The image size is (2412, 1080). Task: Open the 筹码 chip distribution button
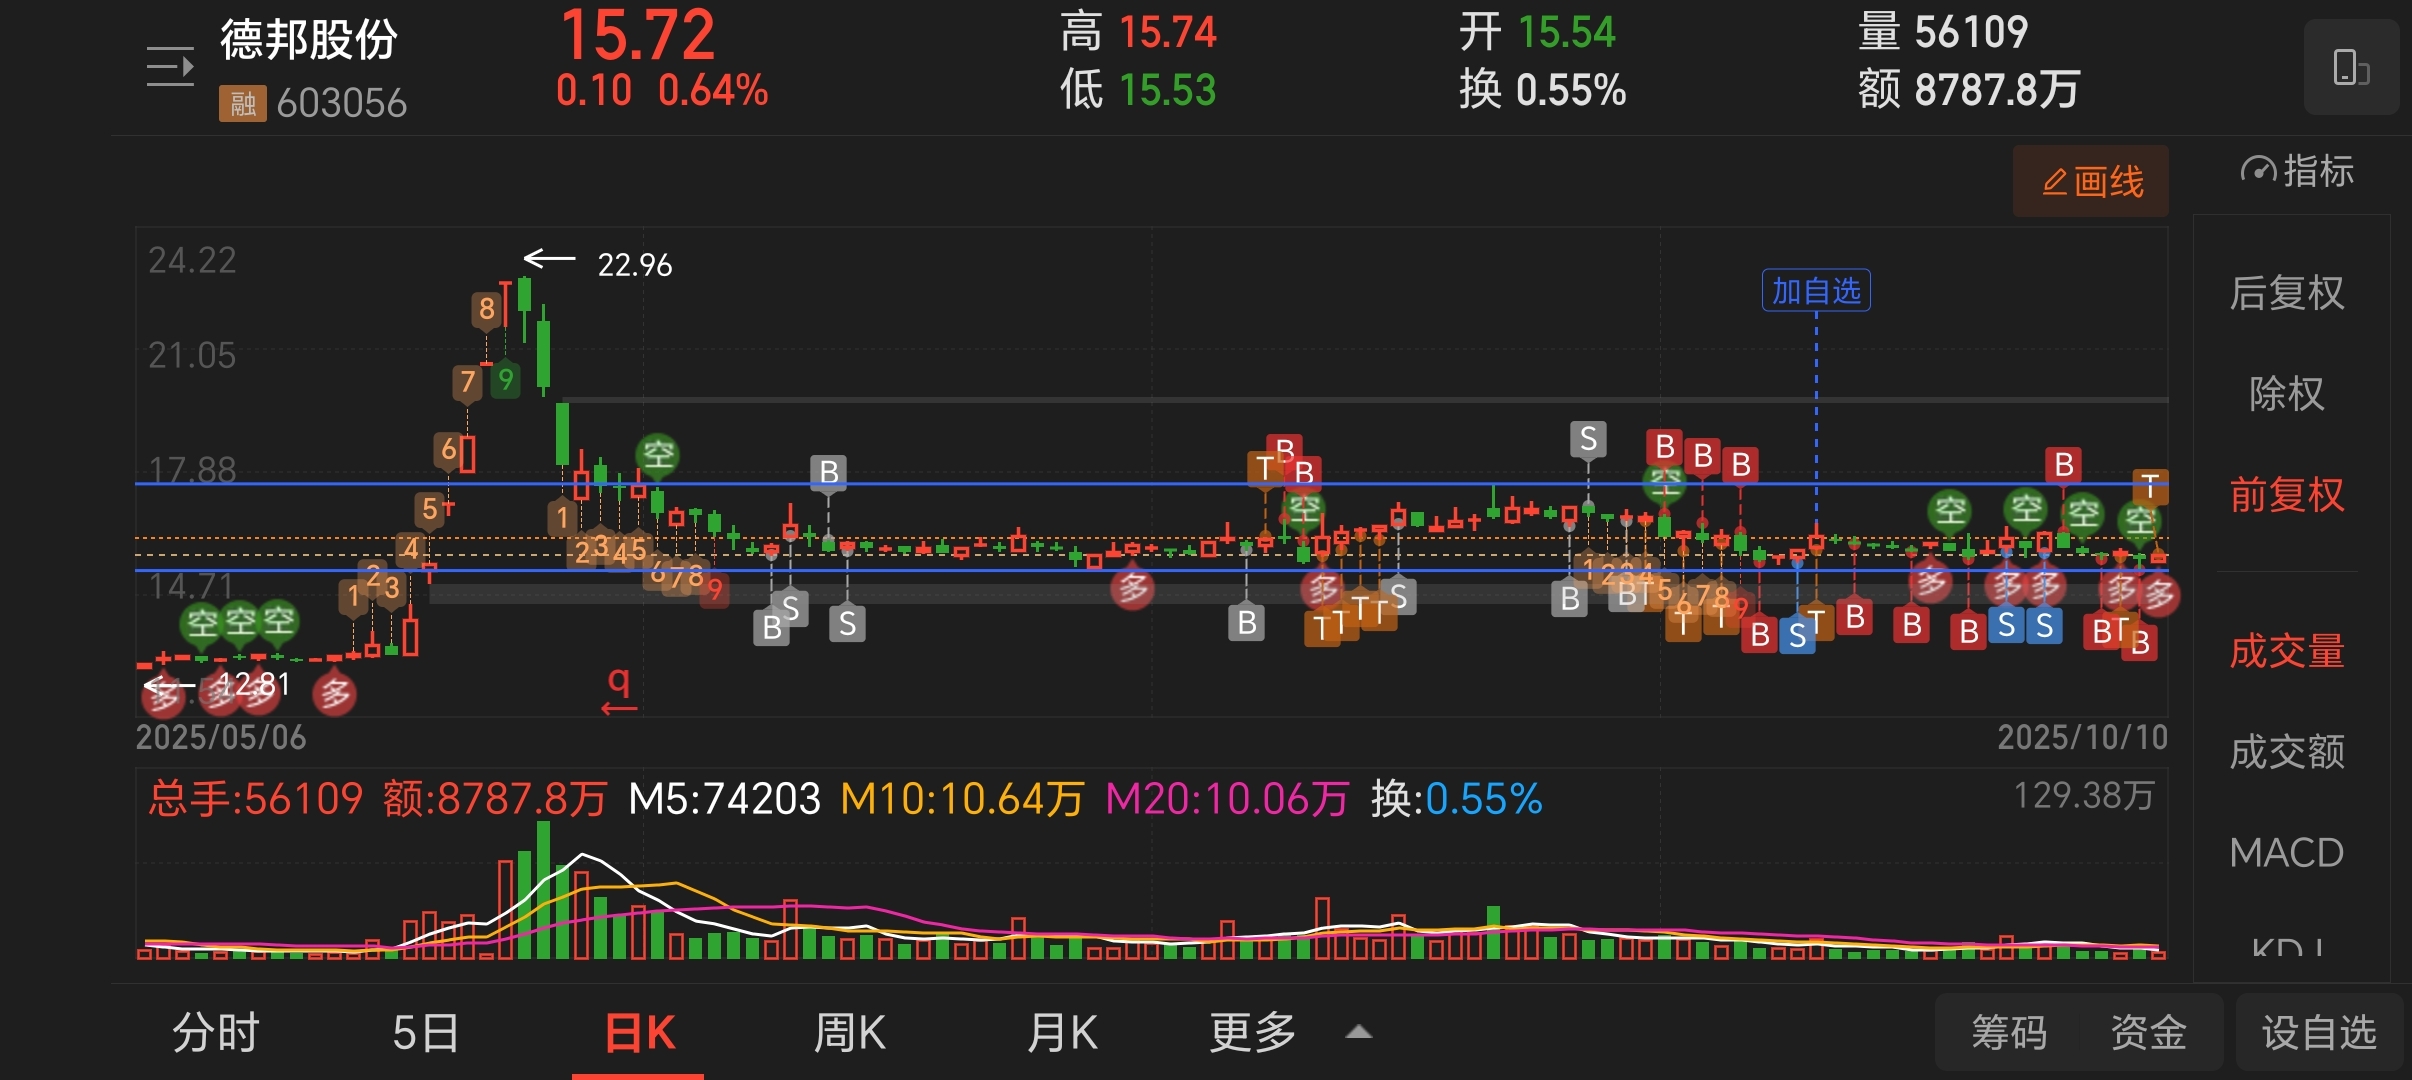[2008, 1032]
